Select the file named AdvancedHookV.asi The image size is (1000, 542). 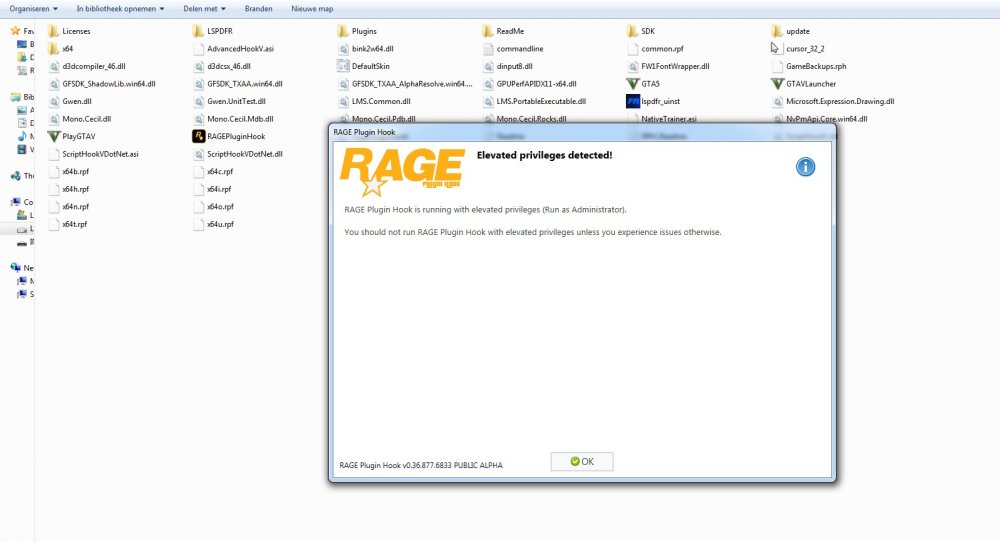click(240, 48)
